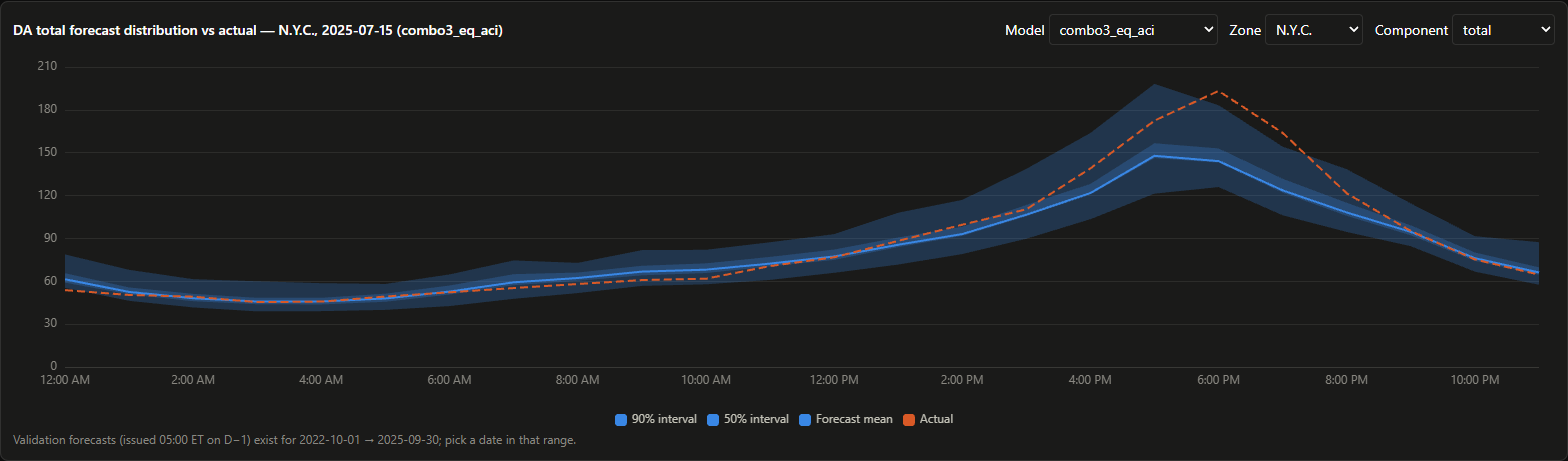Screen dimensions: 1568x461
Task: Click the 120 y-axis value
Action: [x=47, y=195]
